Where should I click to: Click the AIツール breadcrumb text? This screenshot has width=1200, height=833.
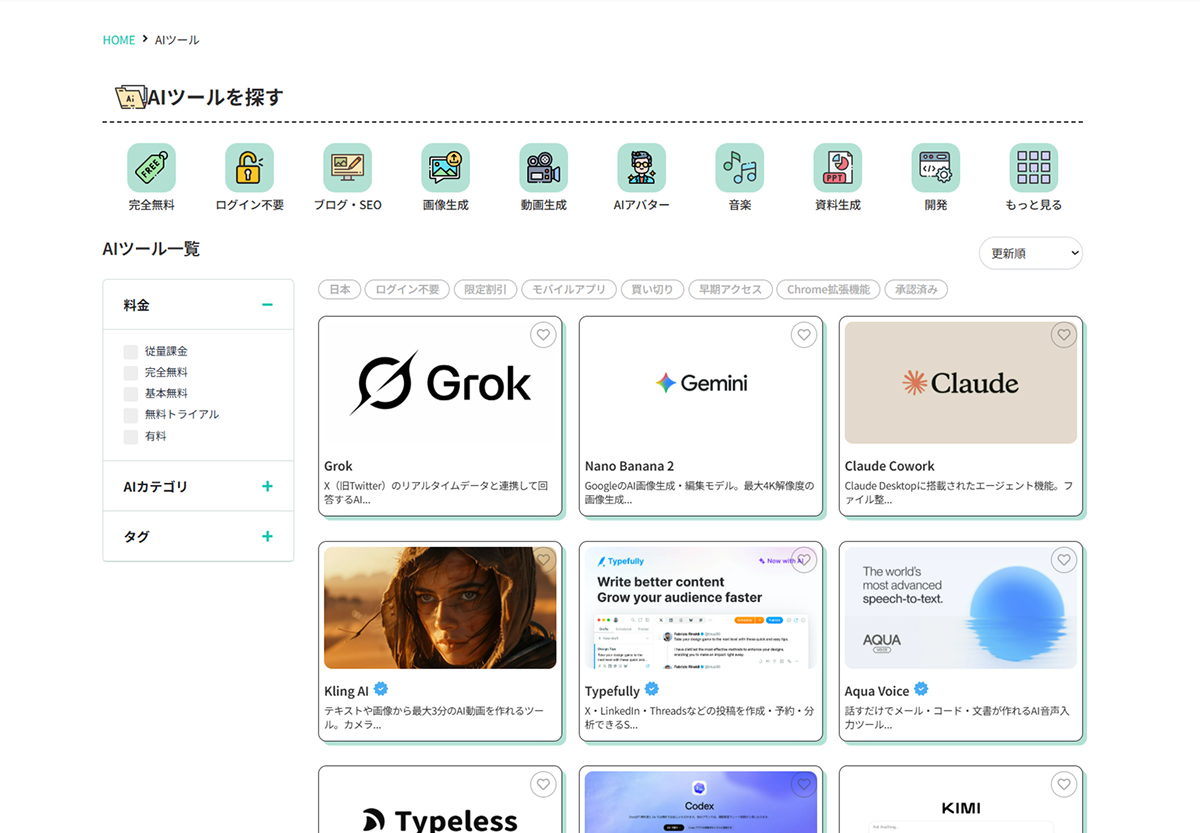click(177, 40)
